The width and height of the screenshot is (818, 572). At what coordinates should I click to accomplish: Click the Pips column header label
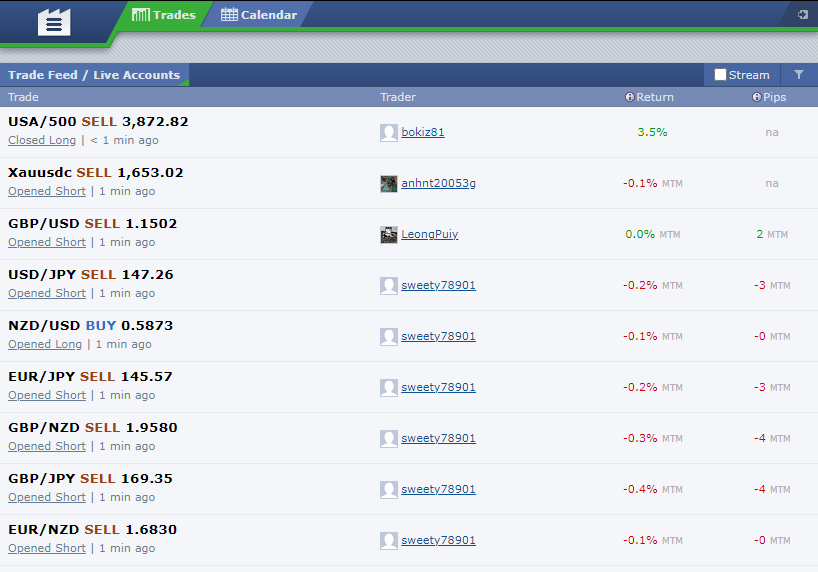click(775, 97)
